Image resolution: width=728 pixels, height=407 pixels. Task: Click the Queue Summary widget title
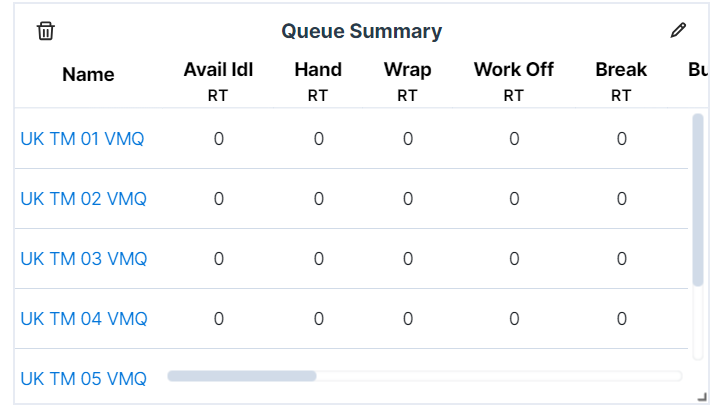(361, 31)
